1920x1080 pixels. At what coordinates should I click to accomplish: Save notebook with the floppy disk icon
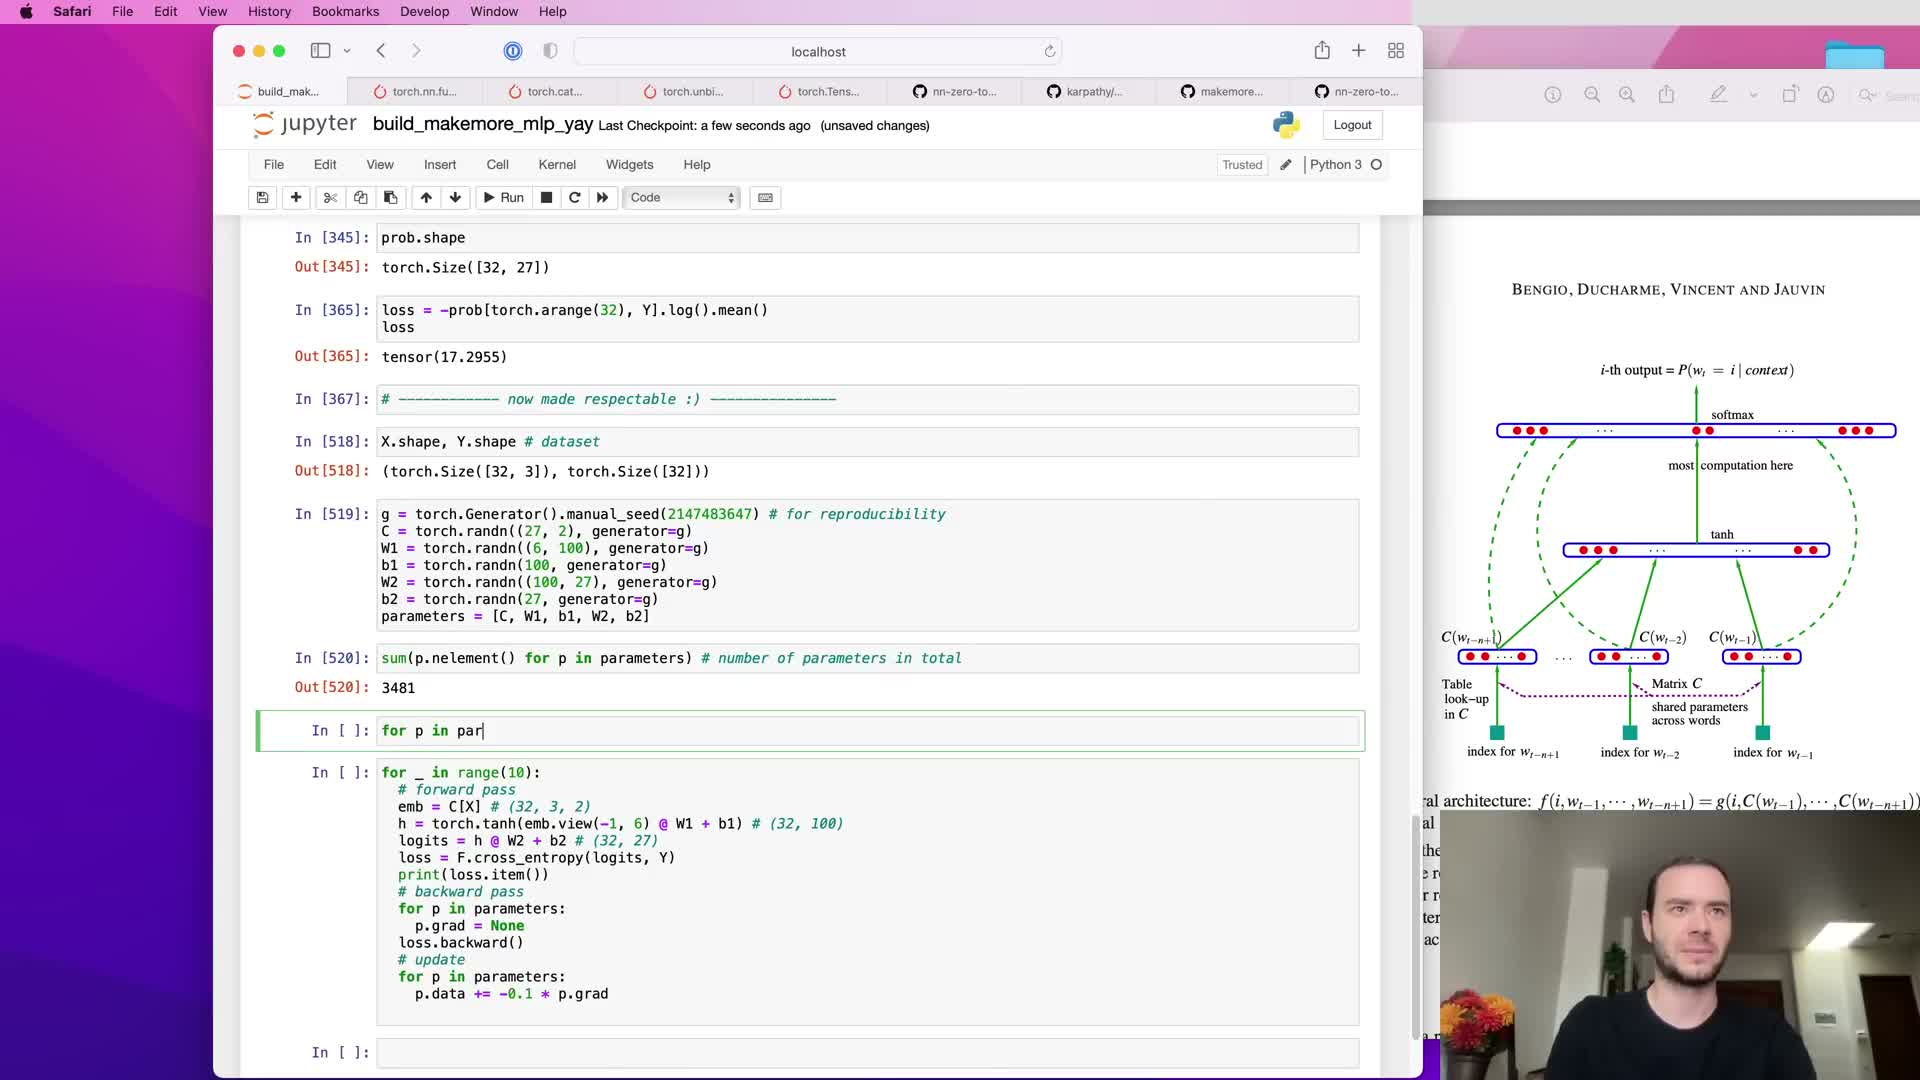click(262, 197)
